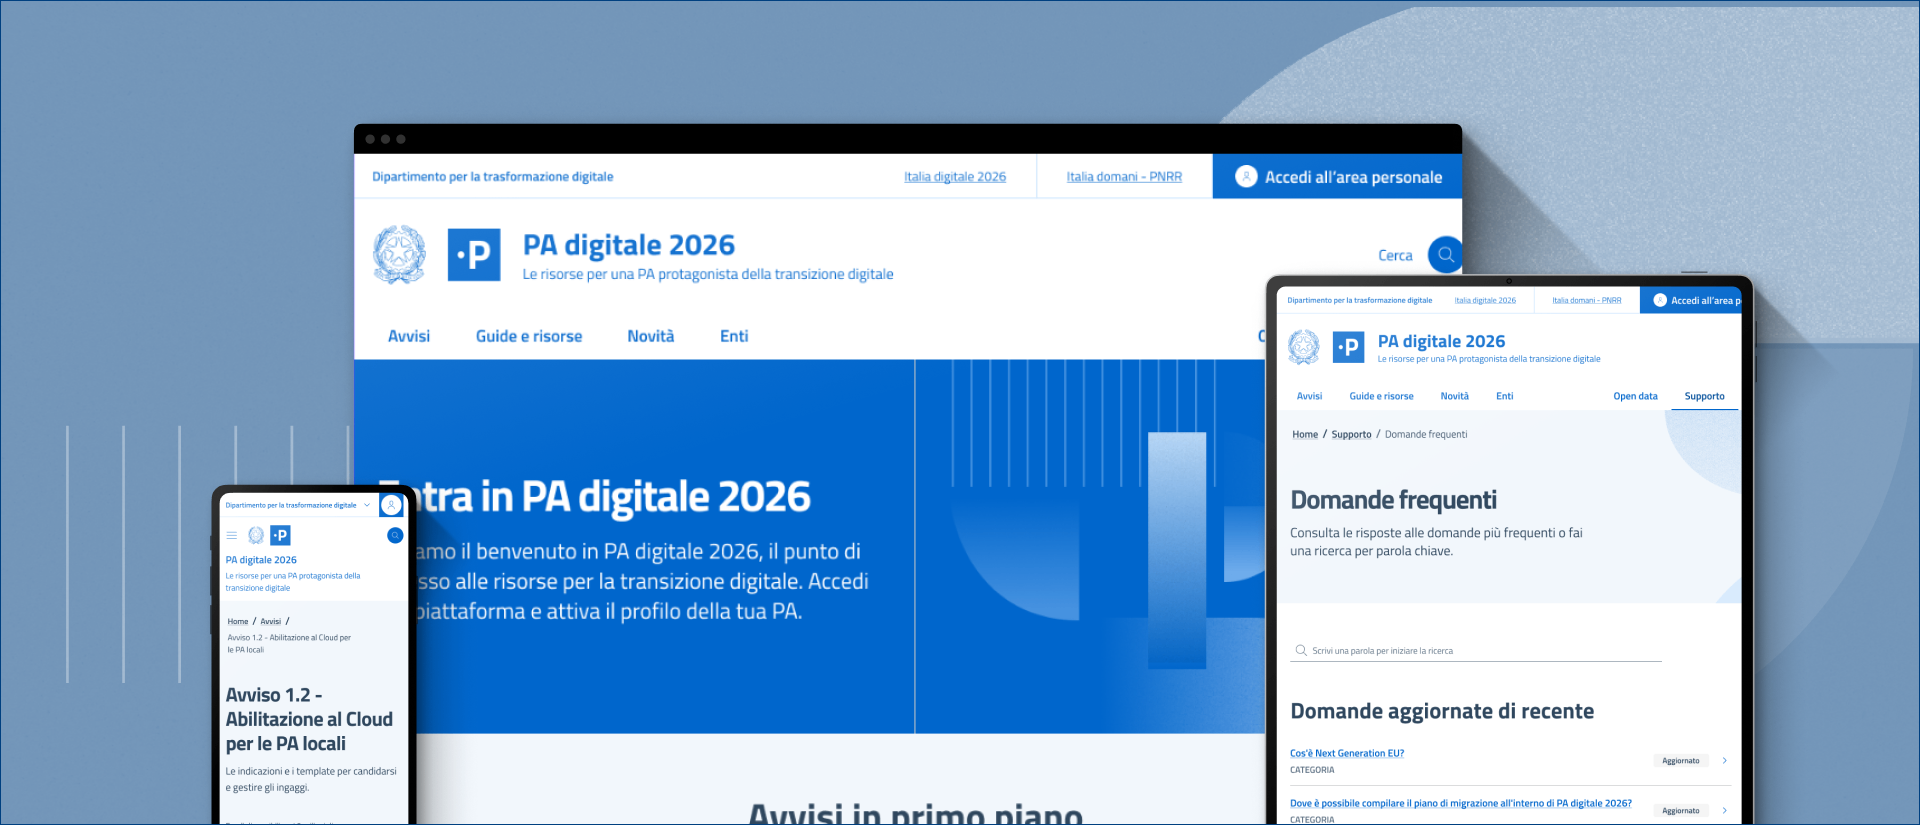Image resolution: width=1920 pixels, height=825 pixels.
Task: Follow the Italia domani - PNRR link on desktop
Action: pos(1124,177)
